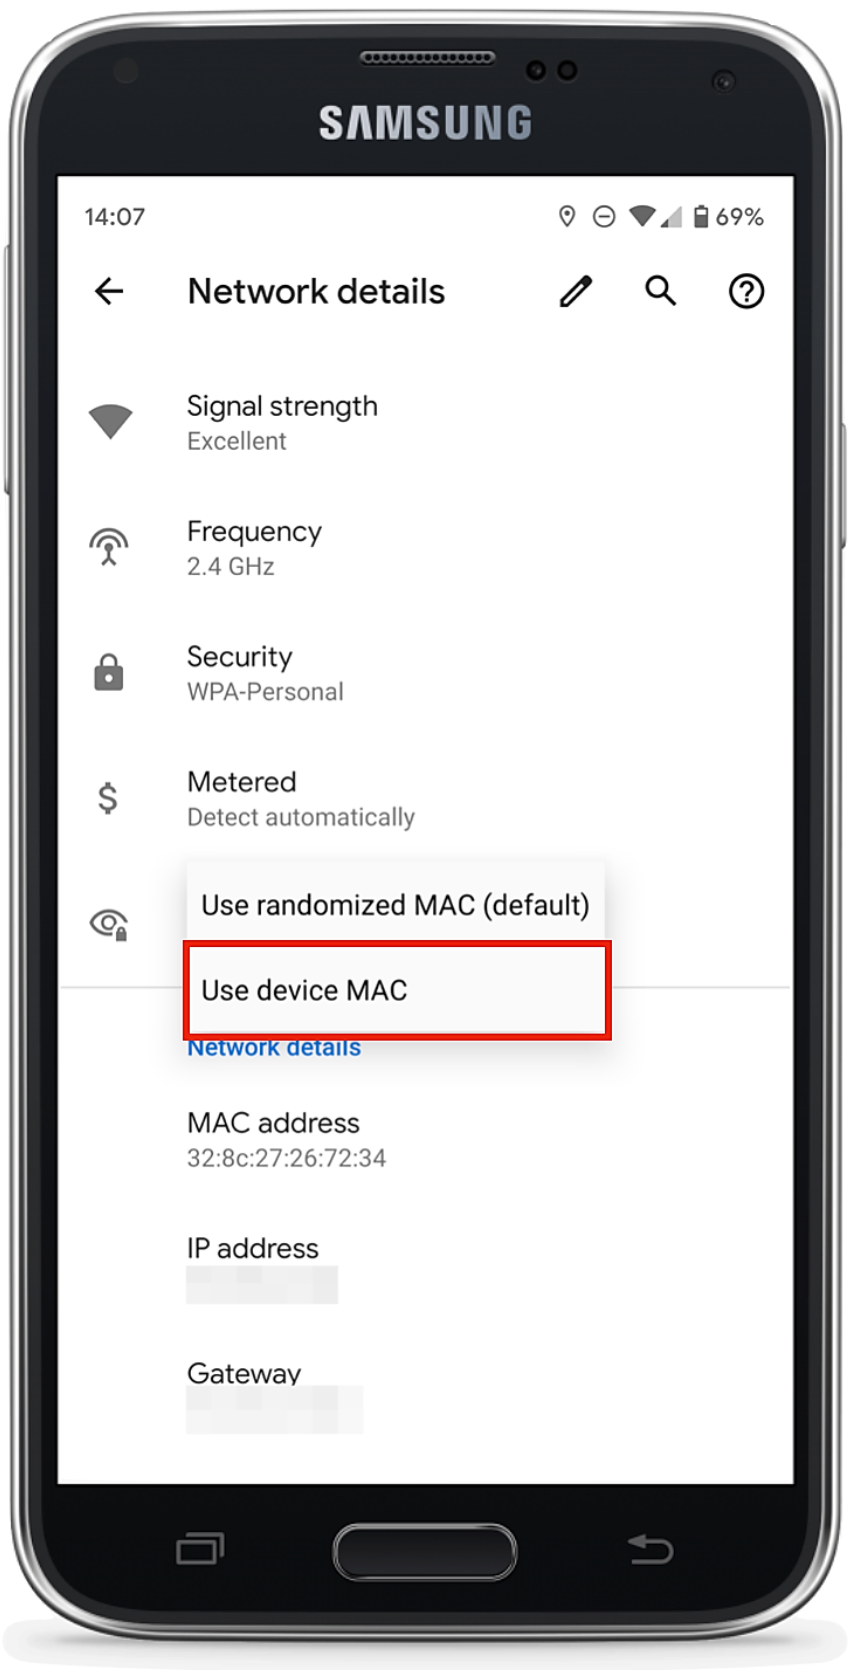
Task: Tap the Network details blue heading
Action: tap(274, 1047)
